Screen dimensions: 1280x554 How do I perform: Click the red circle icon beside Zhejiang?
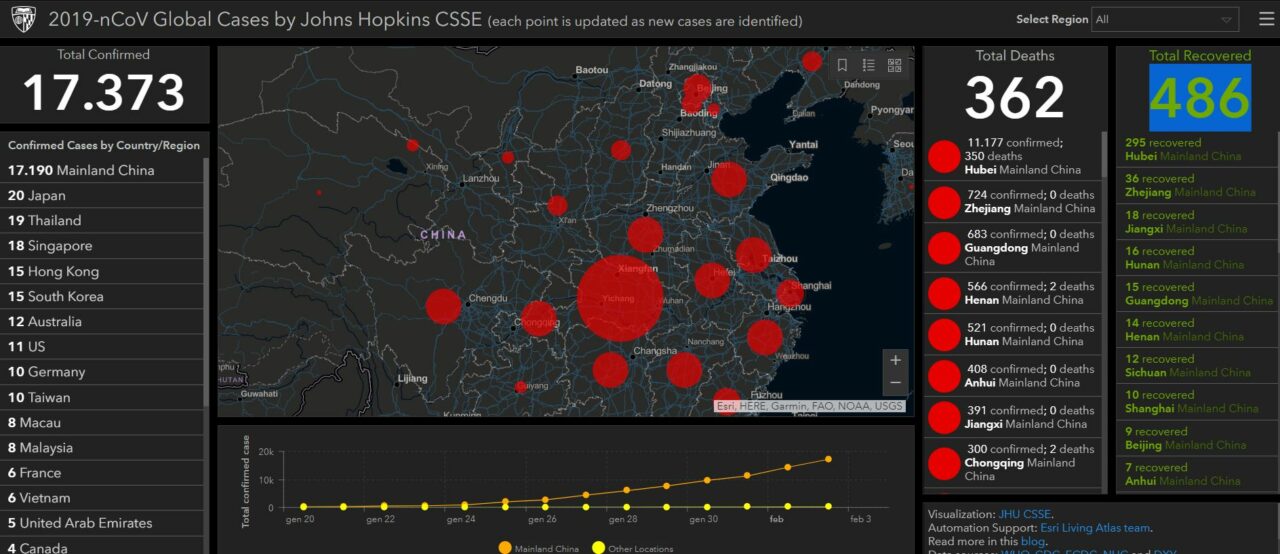944,202
